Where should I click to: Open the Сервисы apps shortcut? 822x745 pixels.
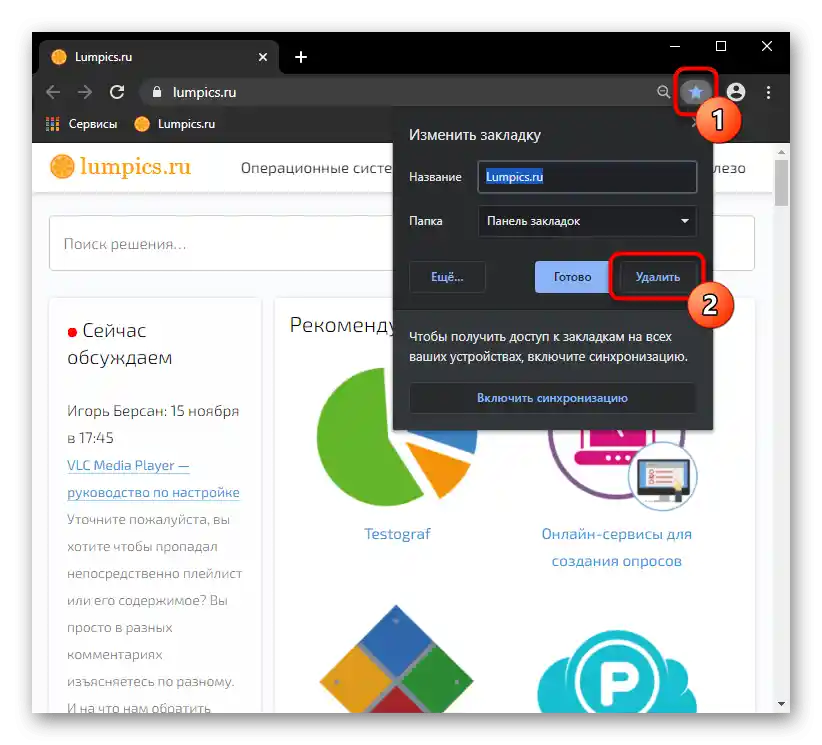(x=81, y=124)
